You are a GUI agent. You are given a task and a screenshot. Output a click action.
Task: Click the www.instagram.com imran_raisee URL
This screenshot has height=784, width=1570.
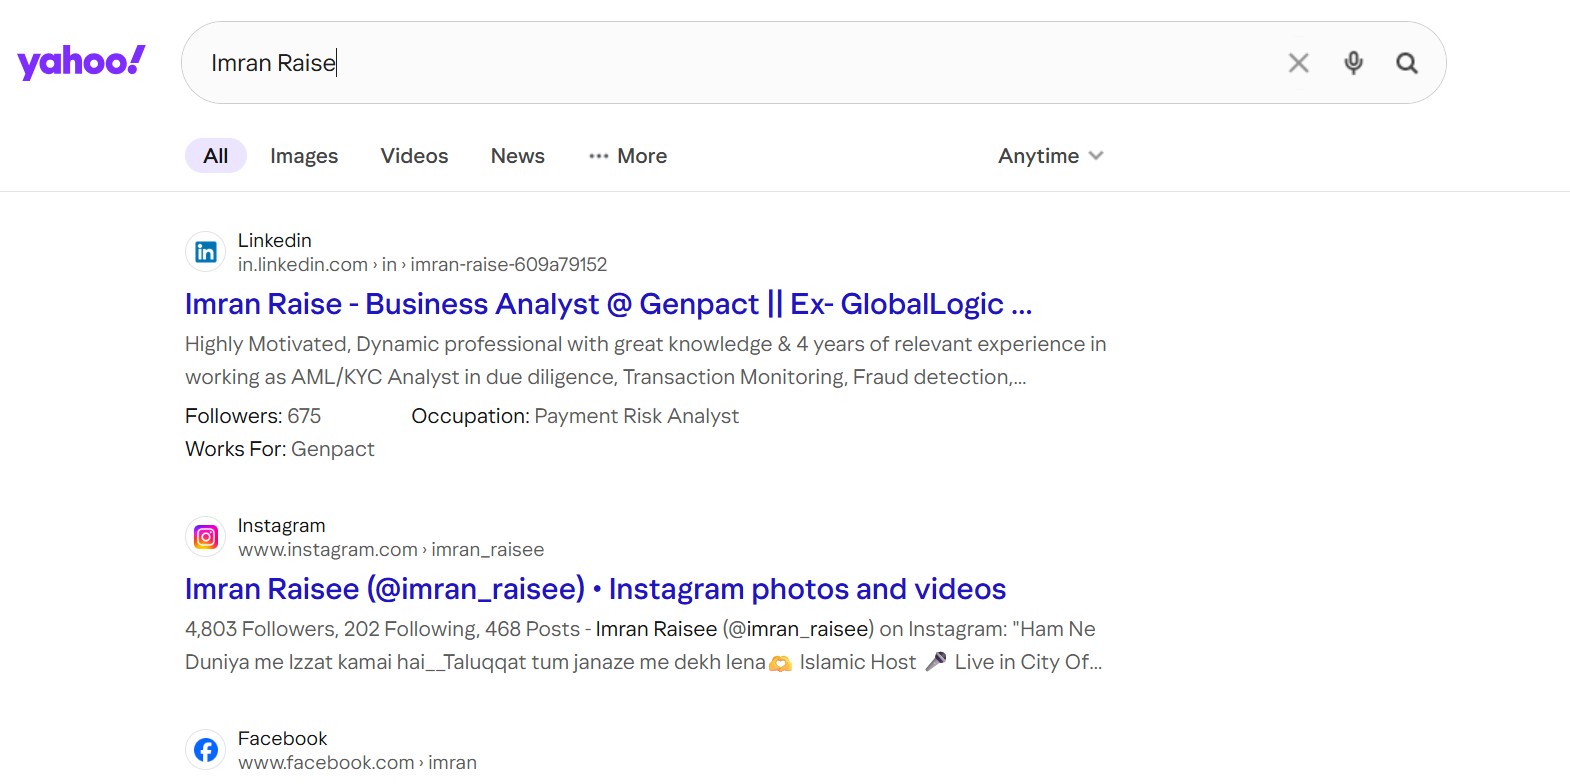tap(391, 550)
